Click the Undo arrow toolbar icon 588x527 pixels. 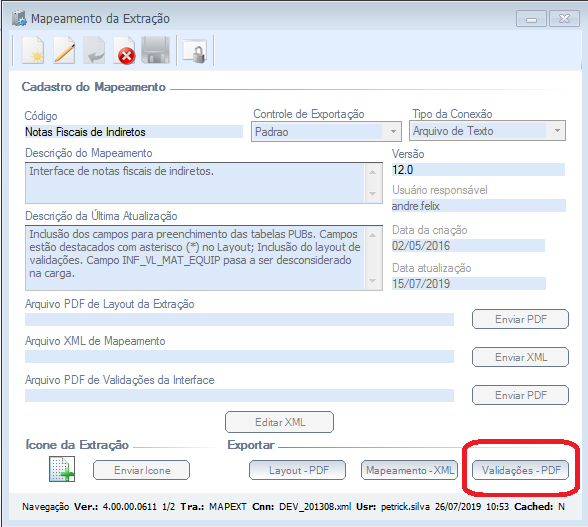click(94, 51)
